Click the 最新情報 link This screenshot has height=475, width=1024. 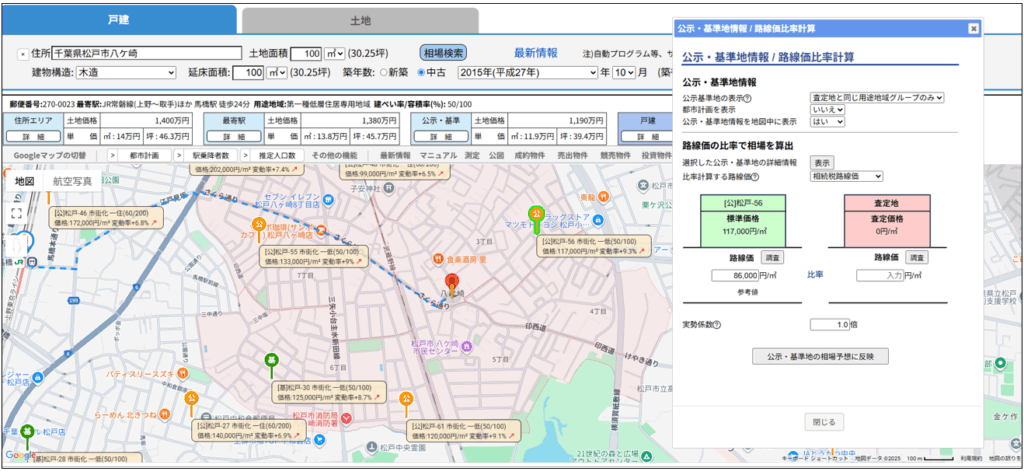tap(535, 53)
